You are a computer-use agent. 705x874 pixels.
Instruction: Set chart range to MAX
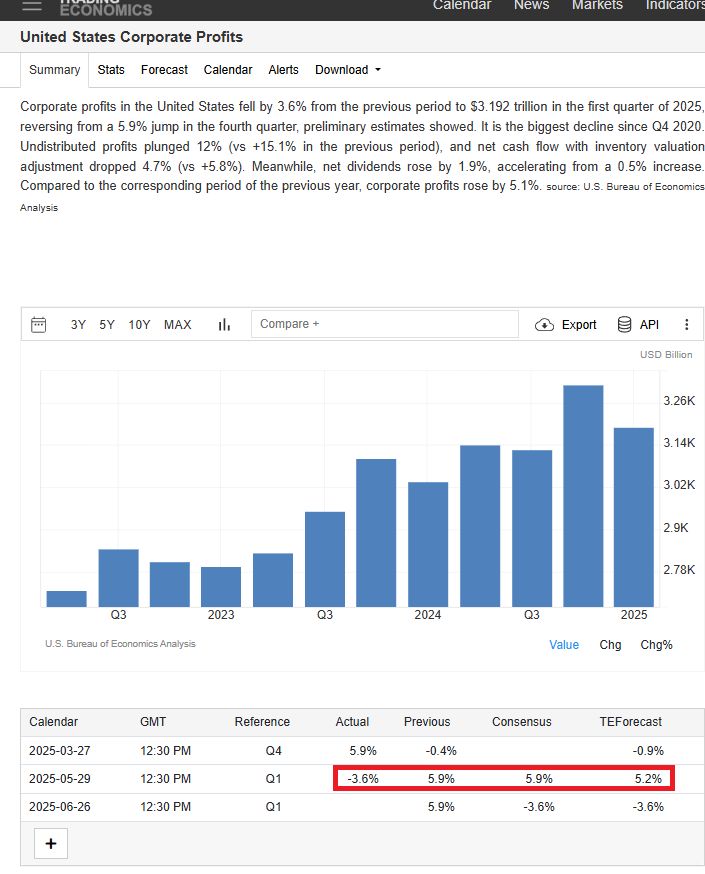178,324
